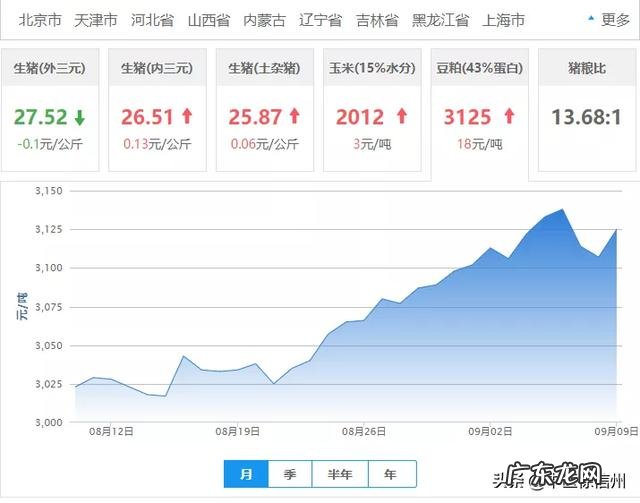
Task: Select the 北京市 region link
Action: [x=40, y=20]
